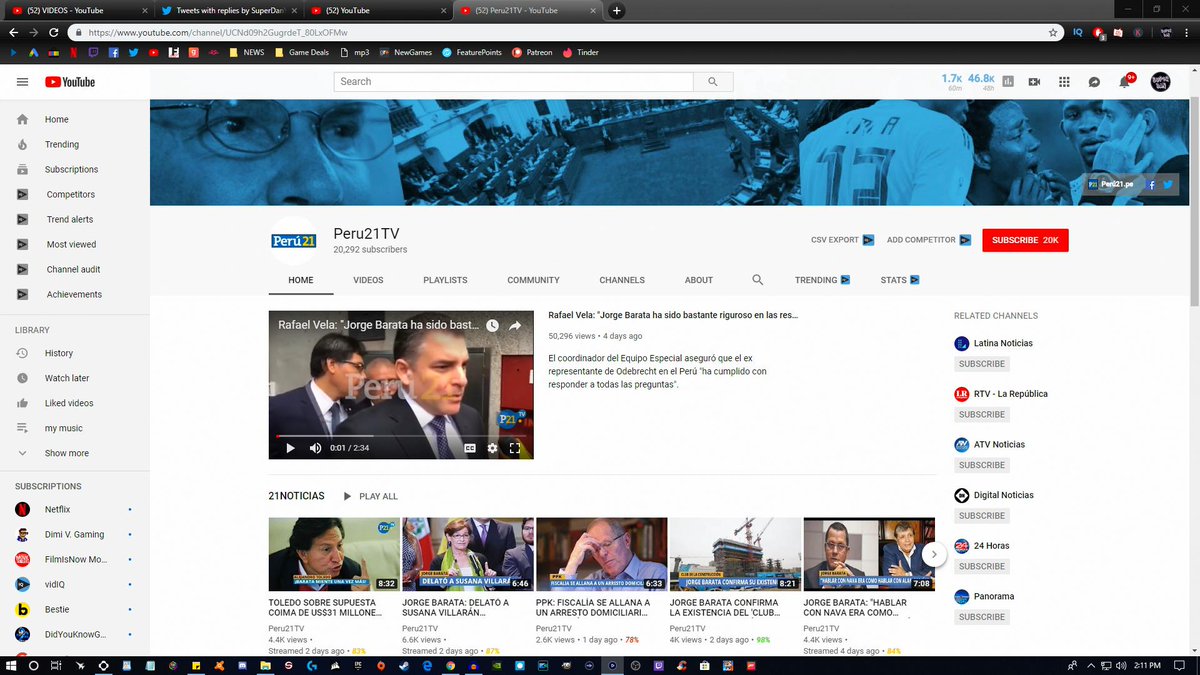
Task: Open the notifications bell
Action: pos(1125,82)
